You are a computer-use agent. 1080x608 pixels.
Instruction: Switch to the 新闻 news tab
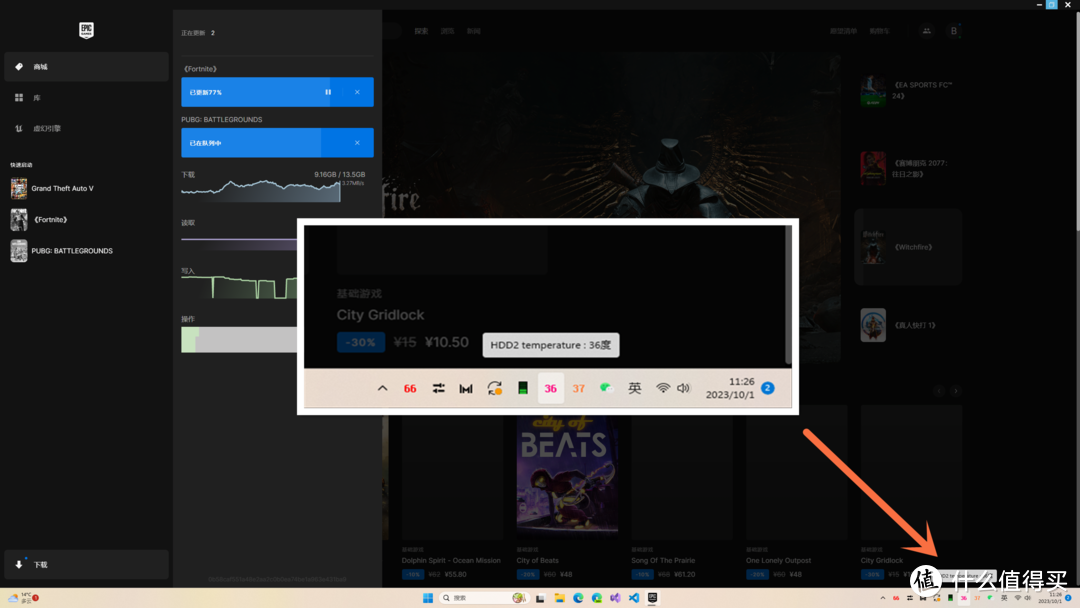[474, 31]
